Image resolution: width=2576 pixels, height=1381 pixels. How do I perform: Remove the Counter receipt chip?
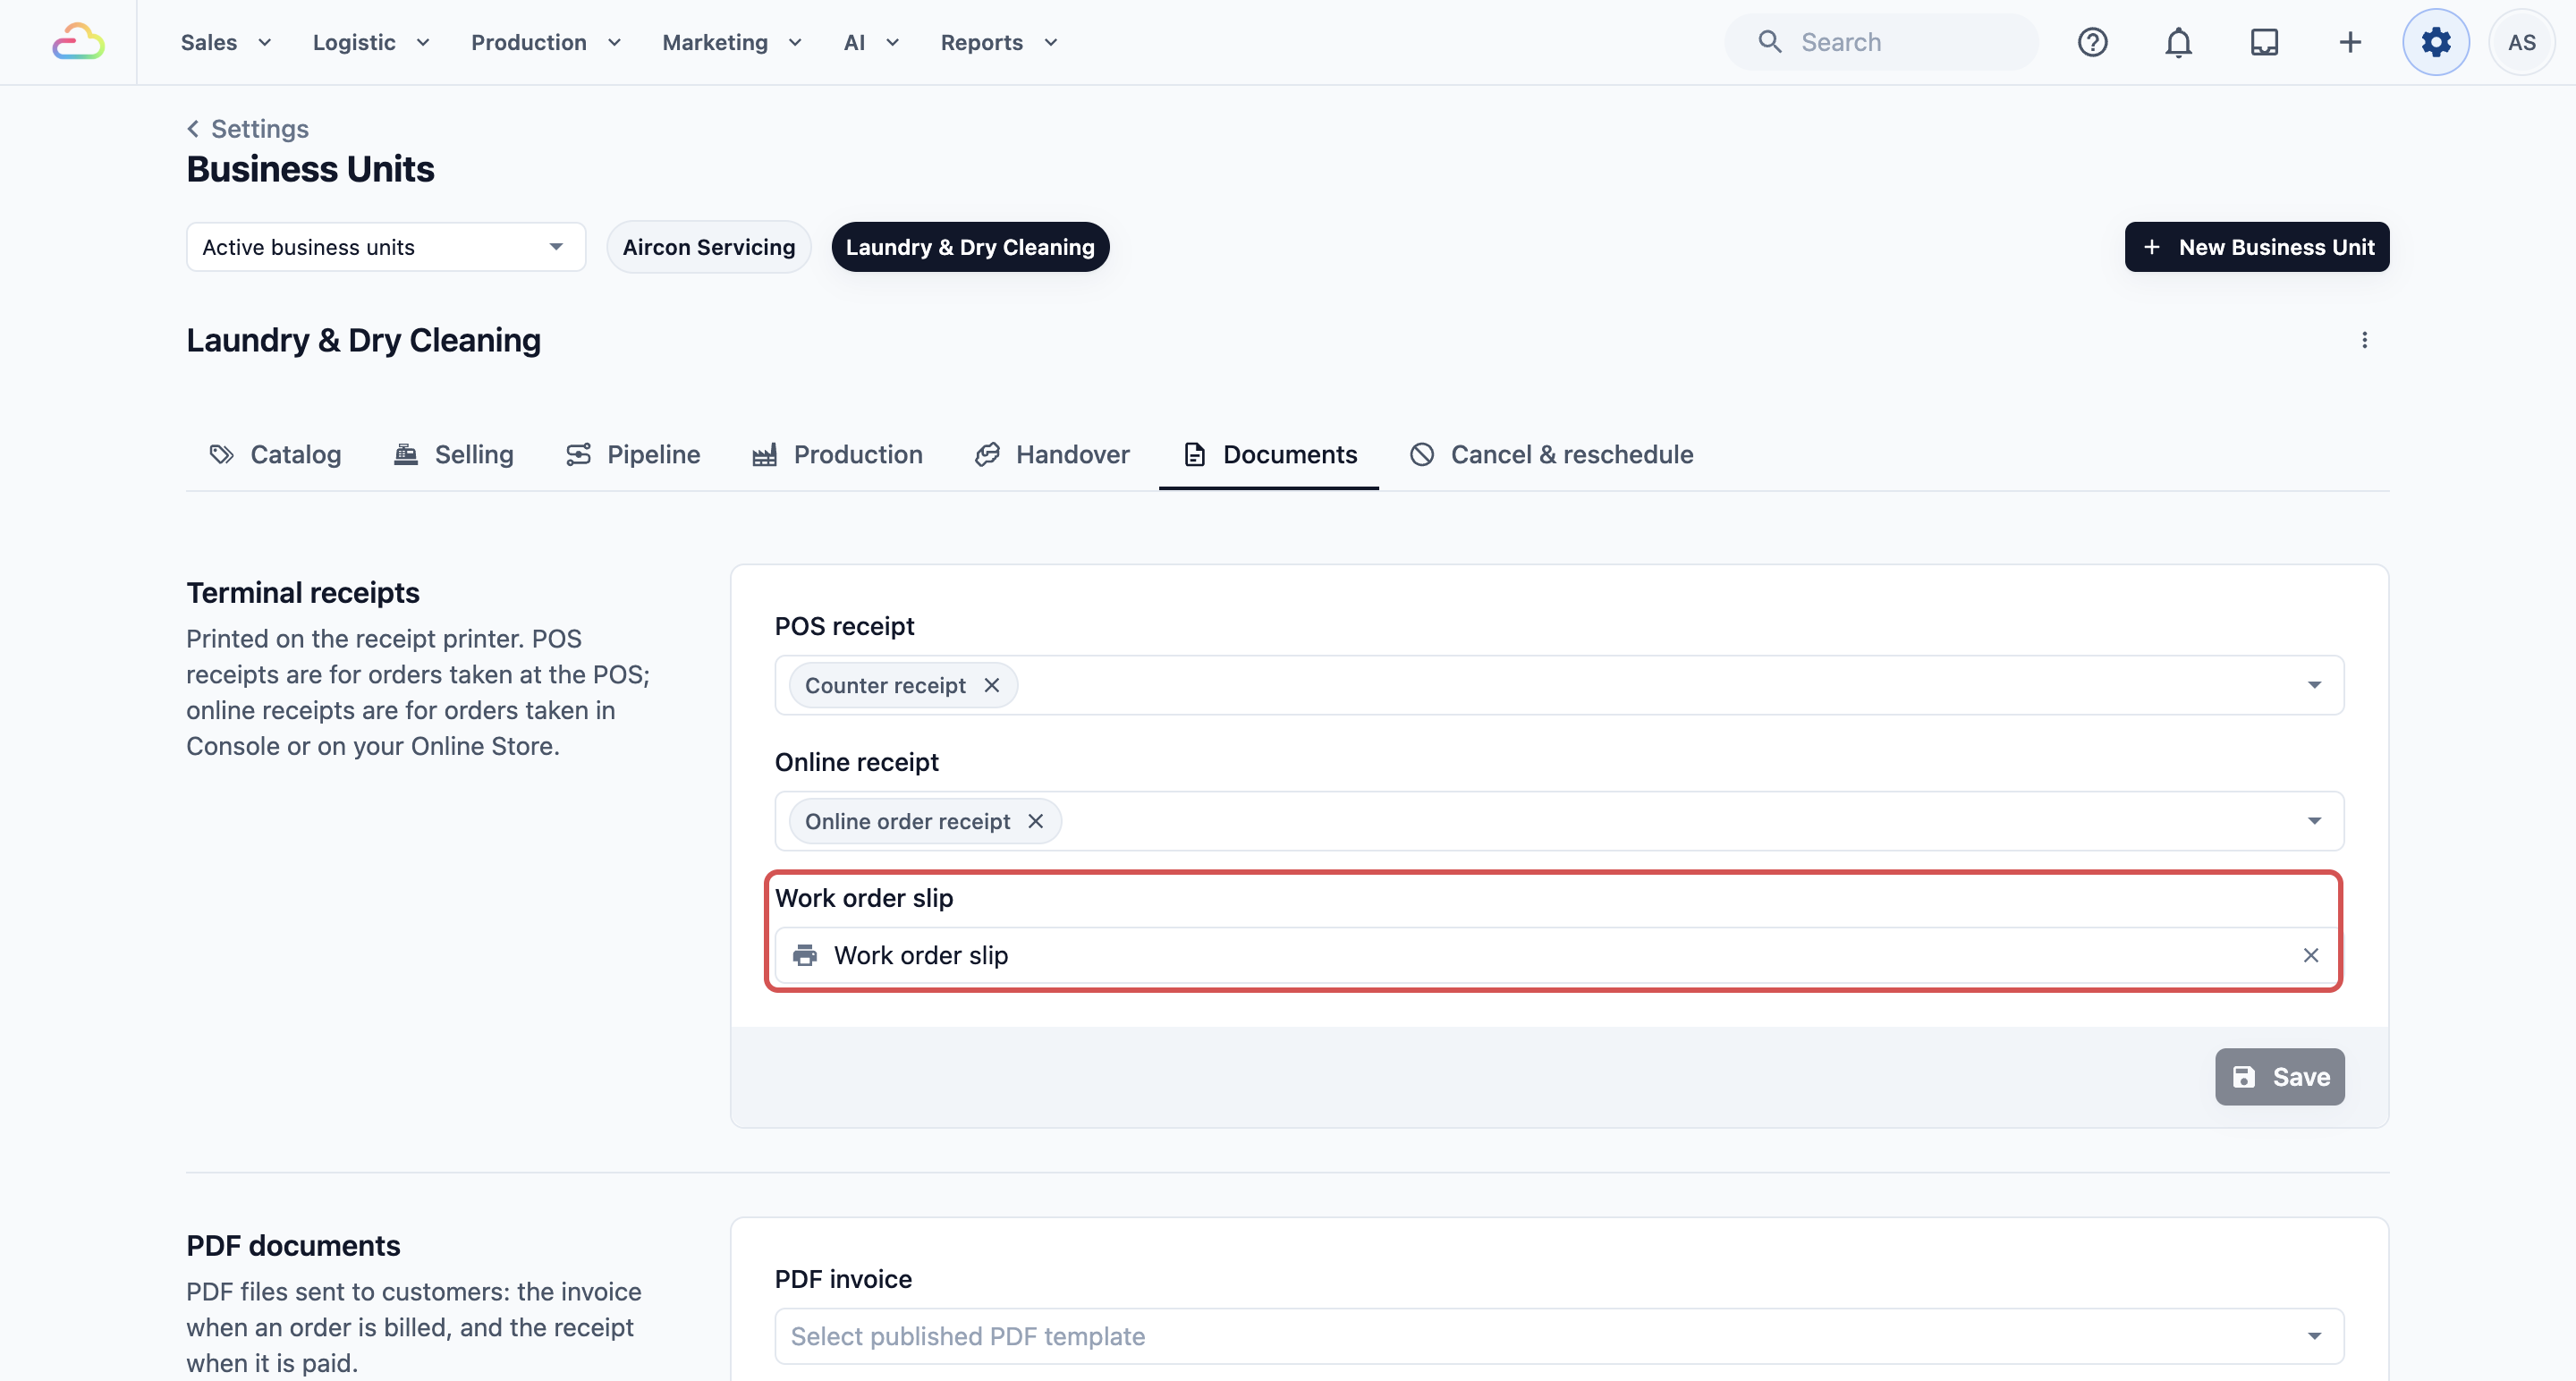992,685
